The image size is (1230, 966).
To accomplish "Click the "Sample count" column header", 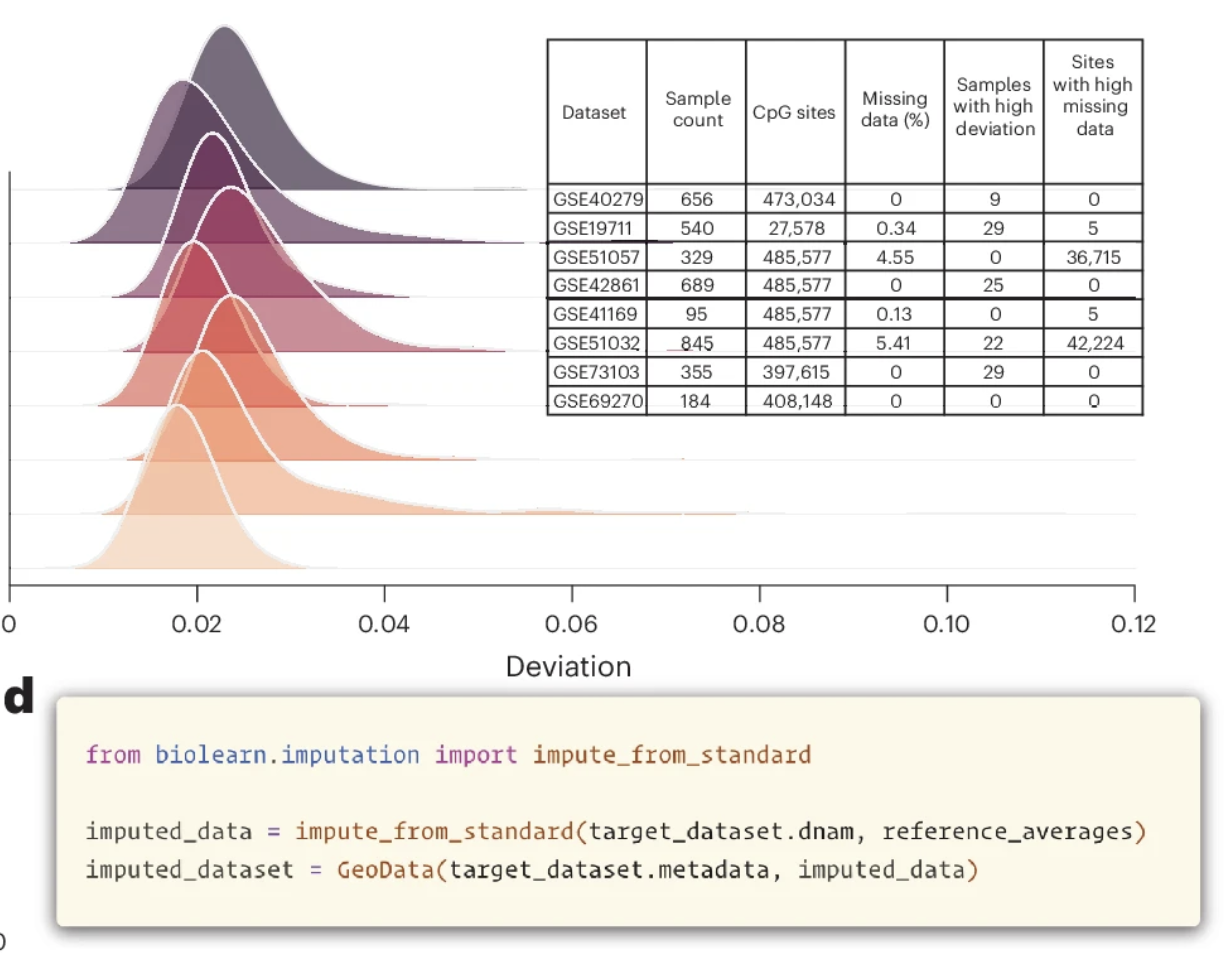I will point(697,110).
